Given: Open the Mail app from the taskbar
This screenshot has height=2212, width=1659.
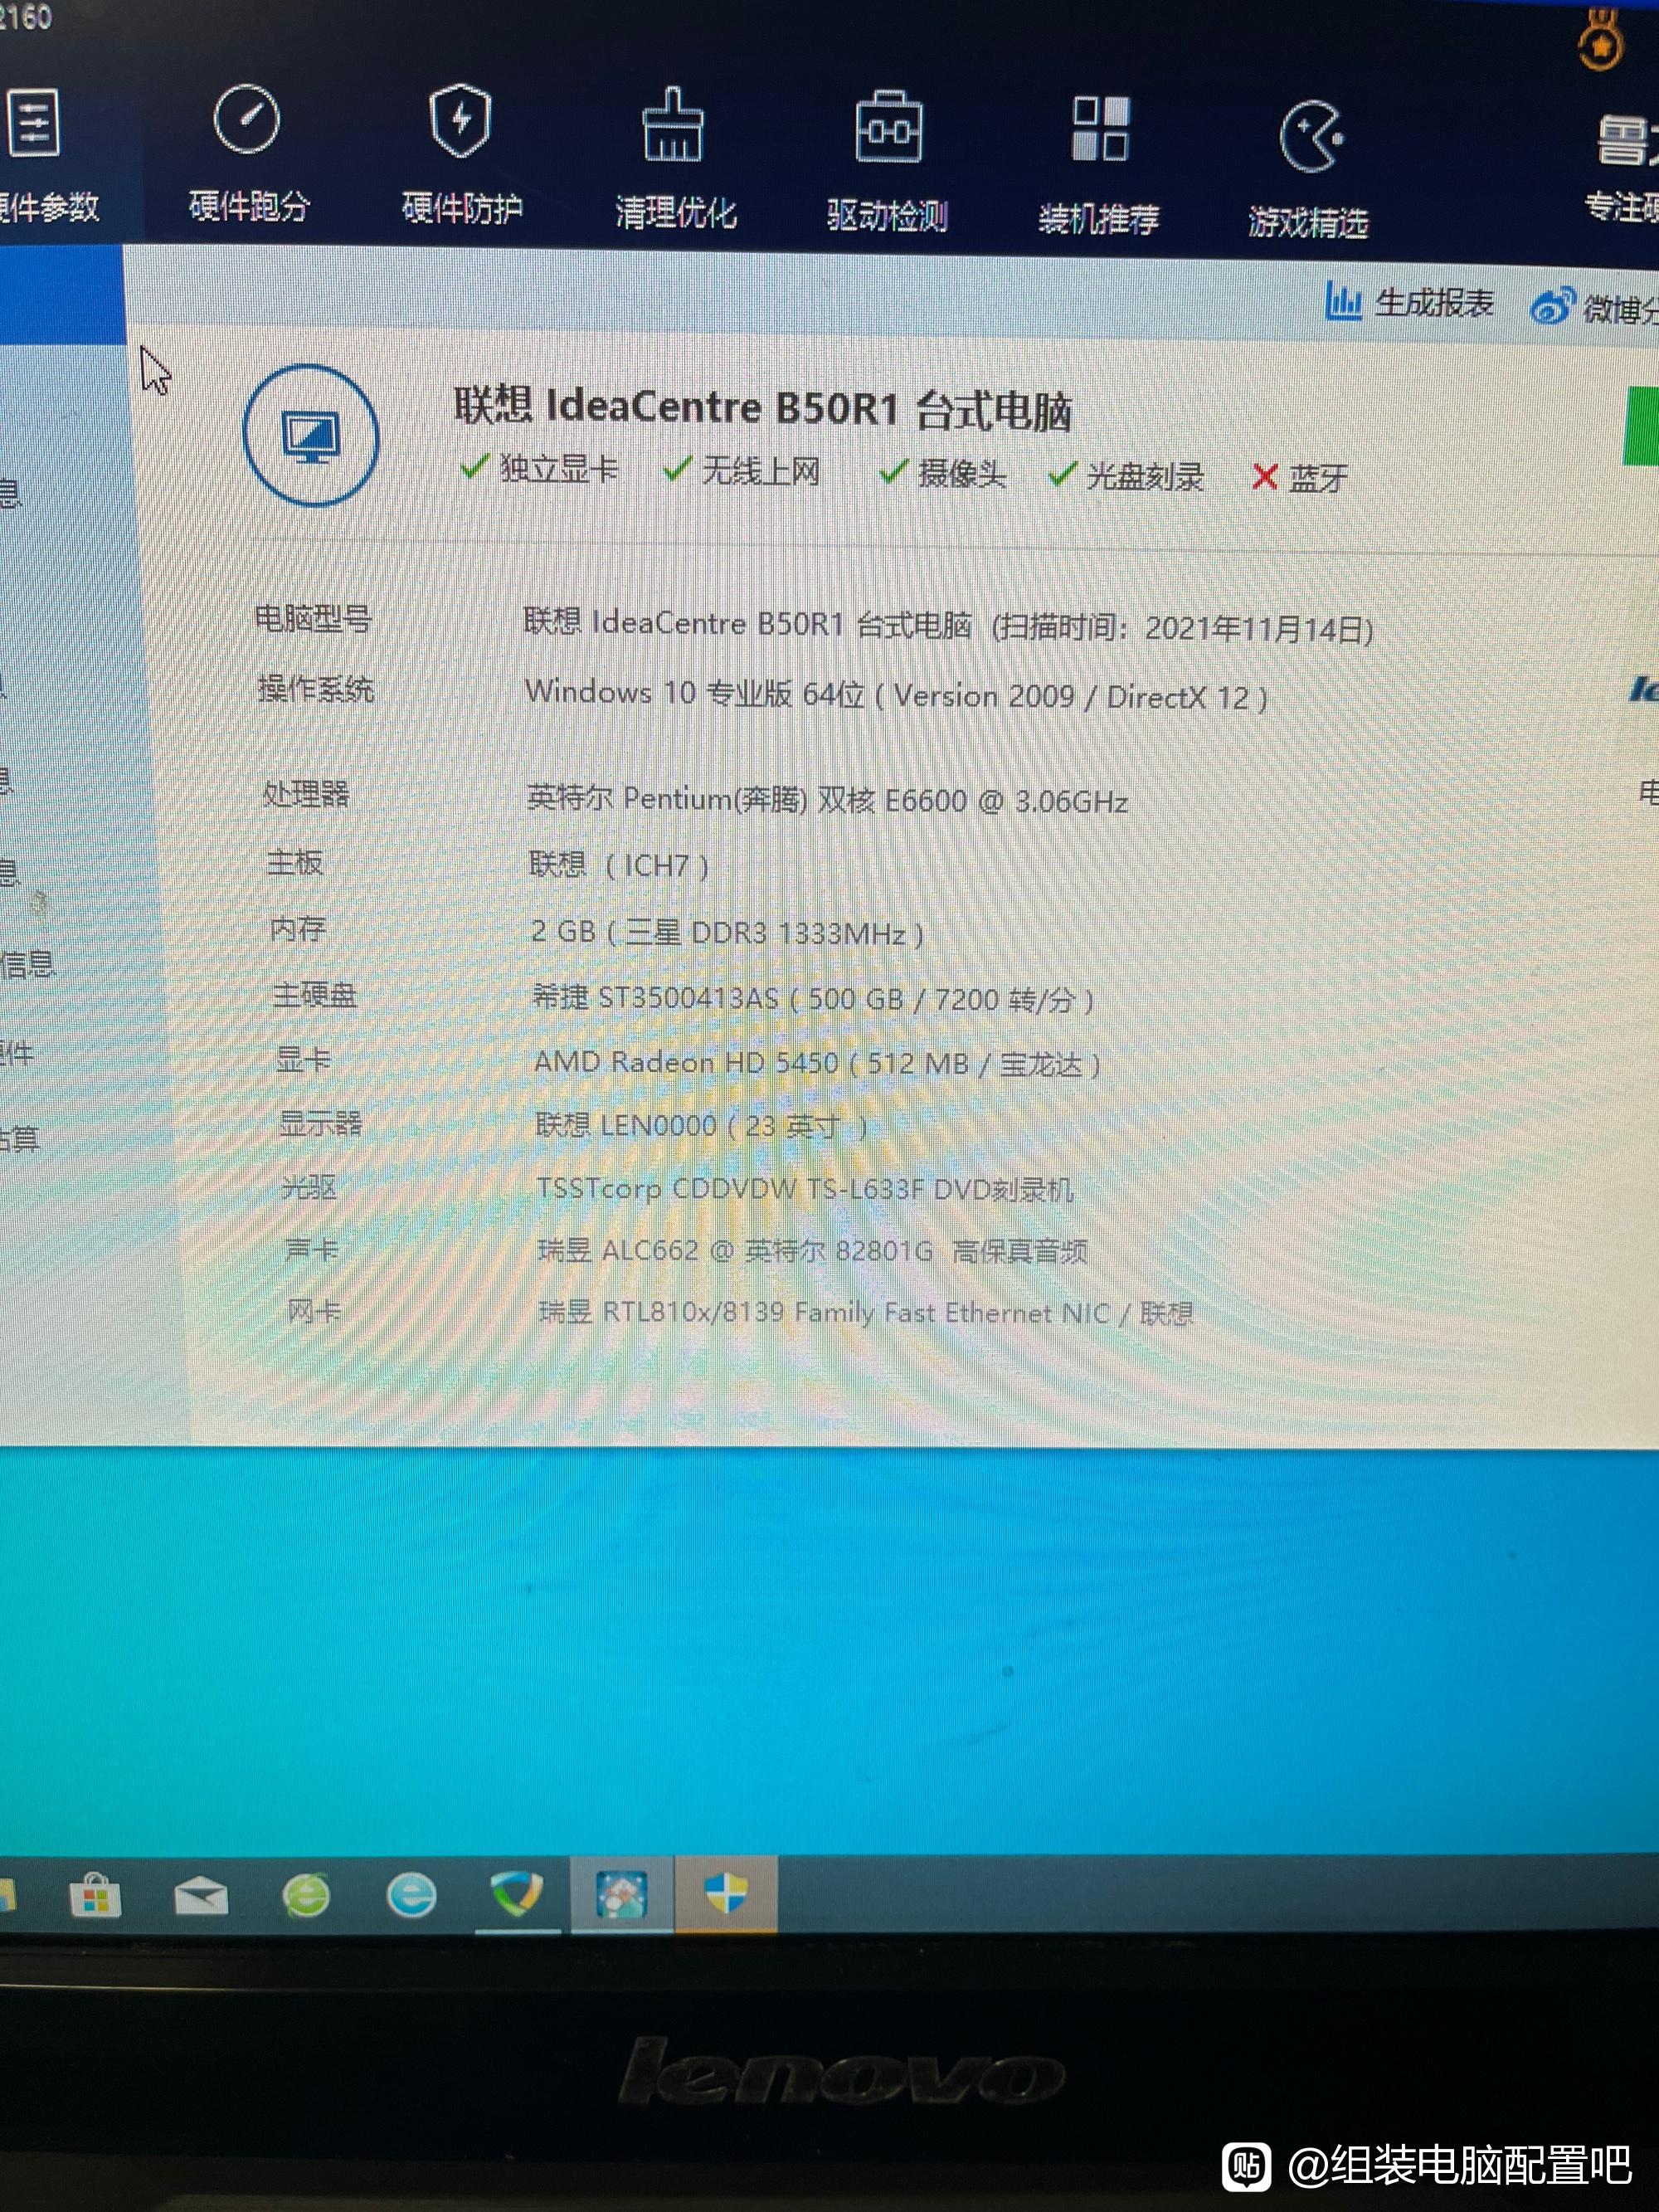Looking at the screenshot, I should (x=201, y=1895).
